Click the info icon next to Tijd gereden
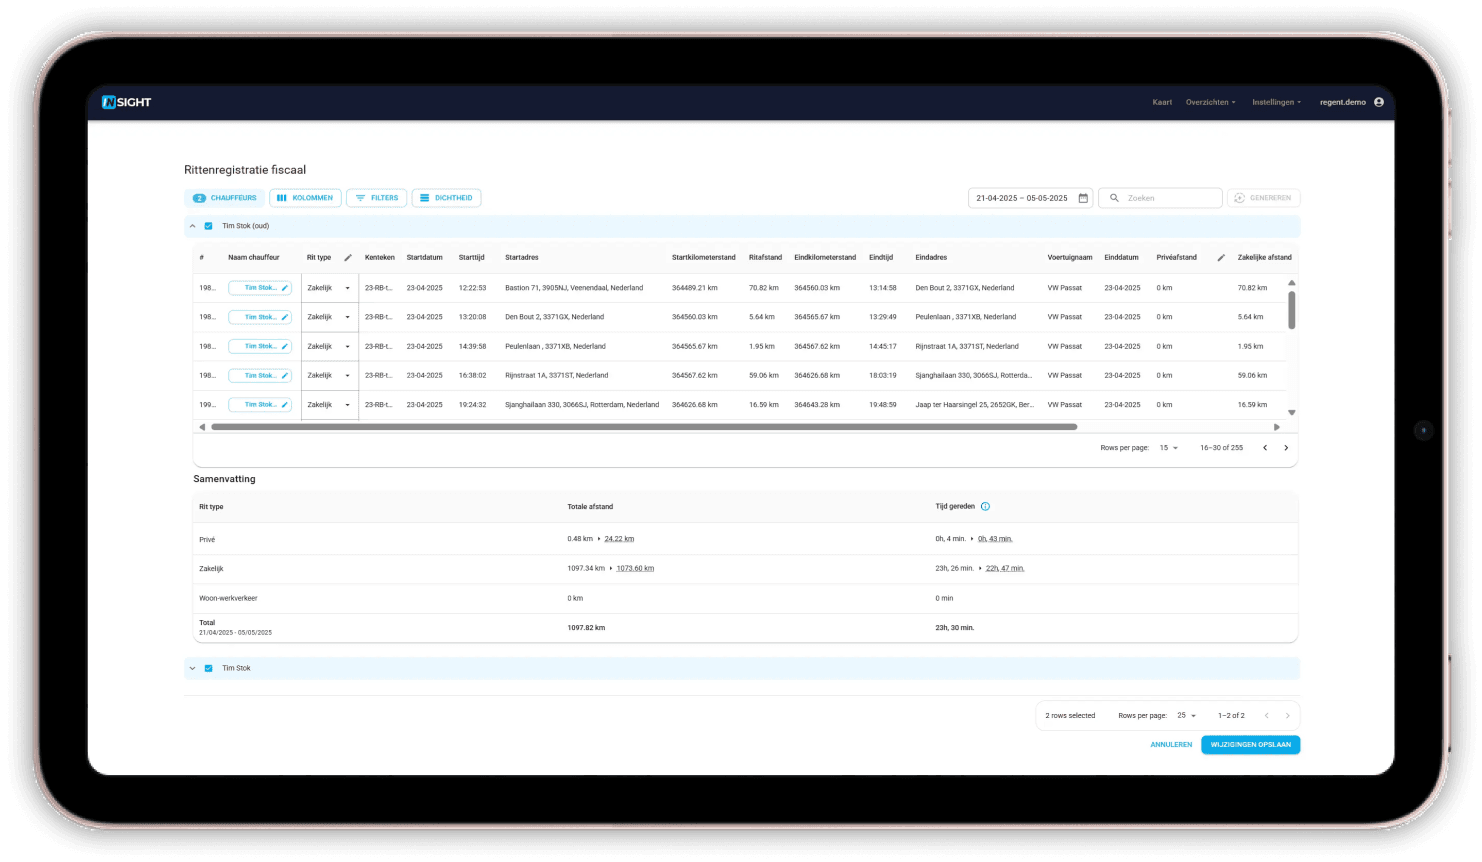Image resolution: width=1482 pixels, height=862 pixels. (985, 507)
